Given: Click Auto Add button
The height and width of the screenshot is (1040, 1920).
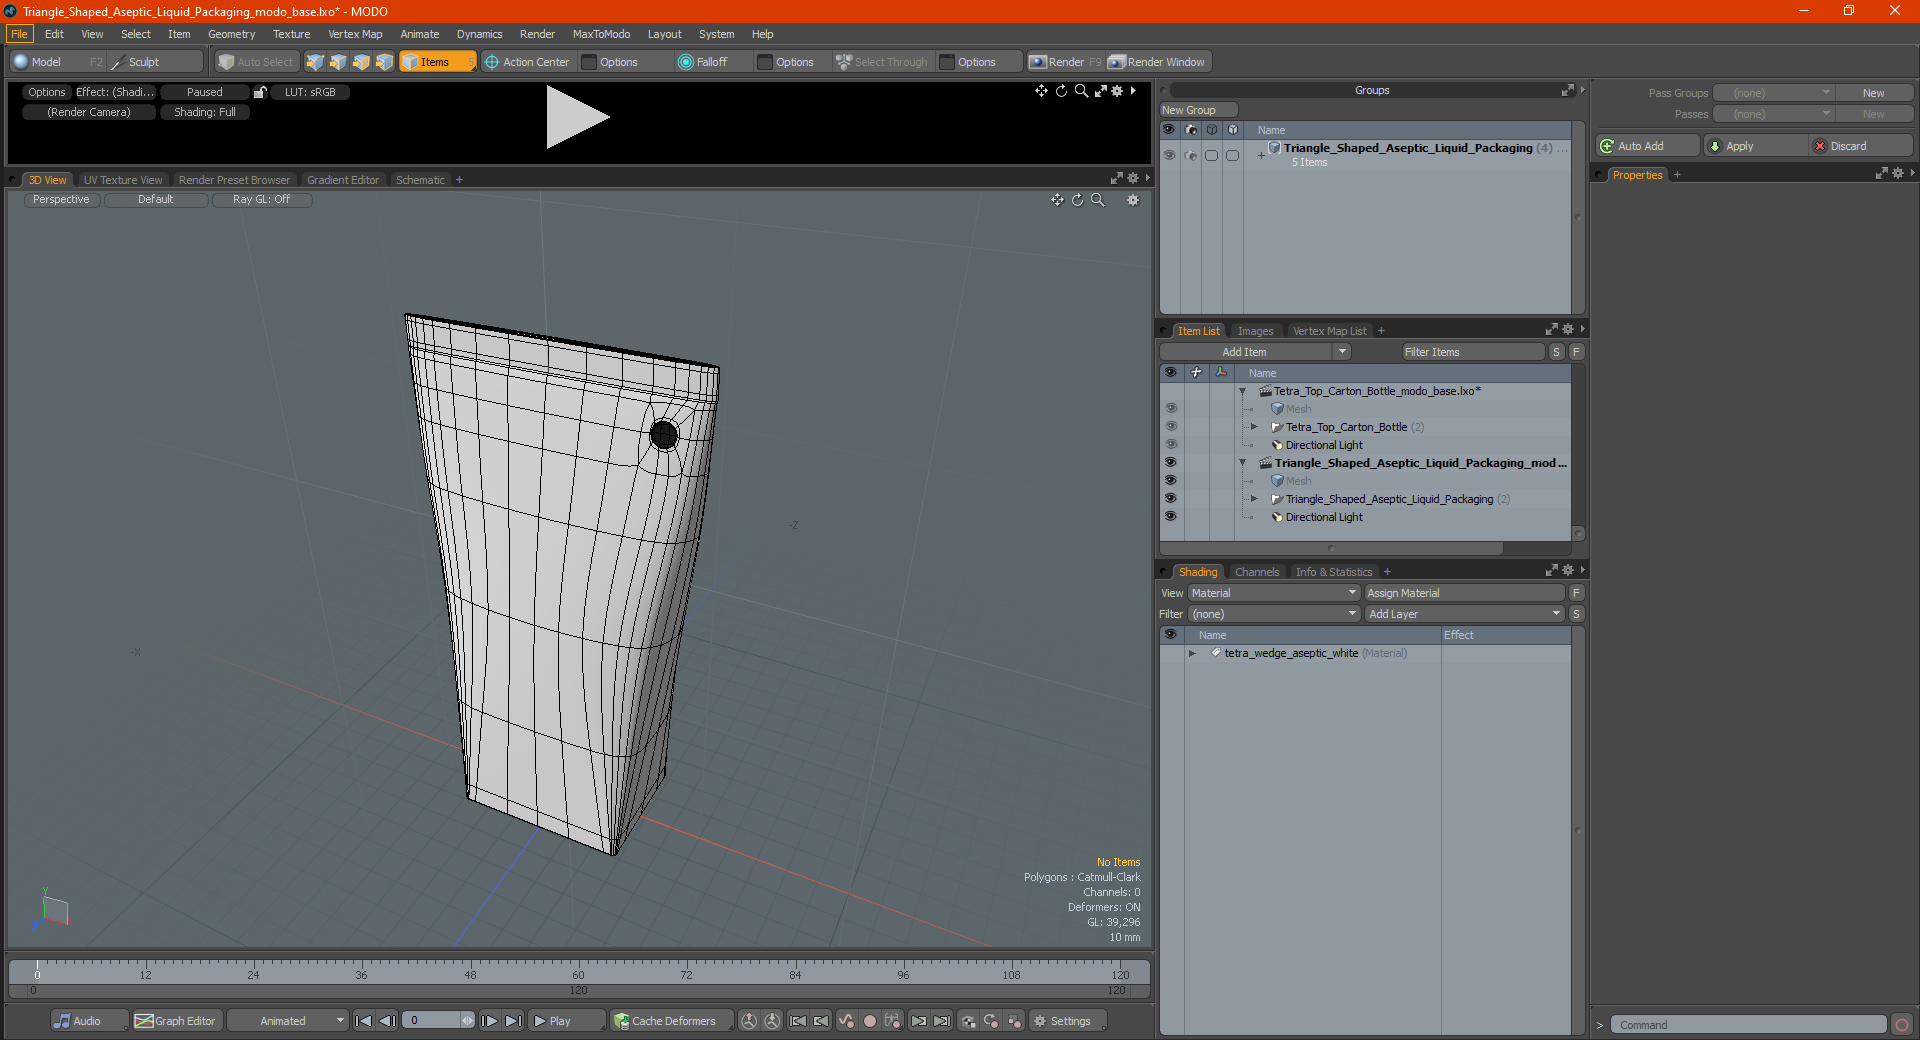Looking at the screenshot, I should (1647, 146).
